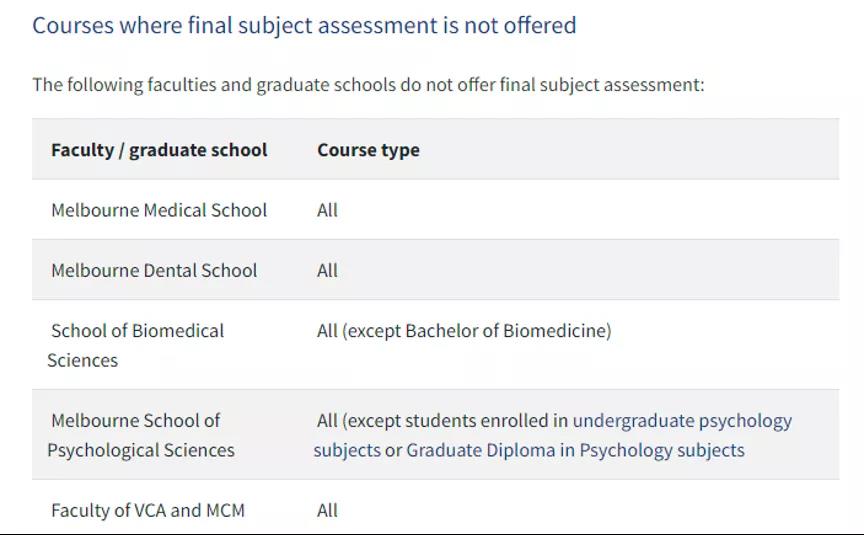864x535 pixels.
Task: Click the School of Biomedical Sciences cell
Action: (x=136, y=345)
